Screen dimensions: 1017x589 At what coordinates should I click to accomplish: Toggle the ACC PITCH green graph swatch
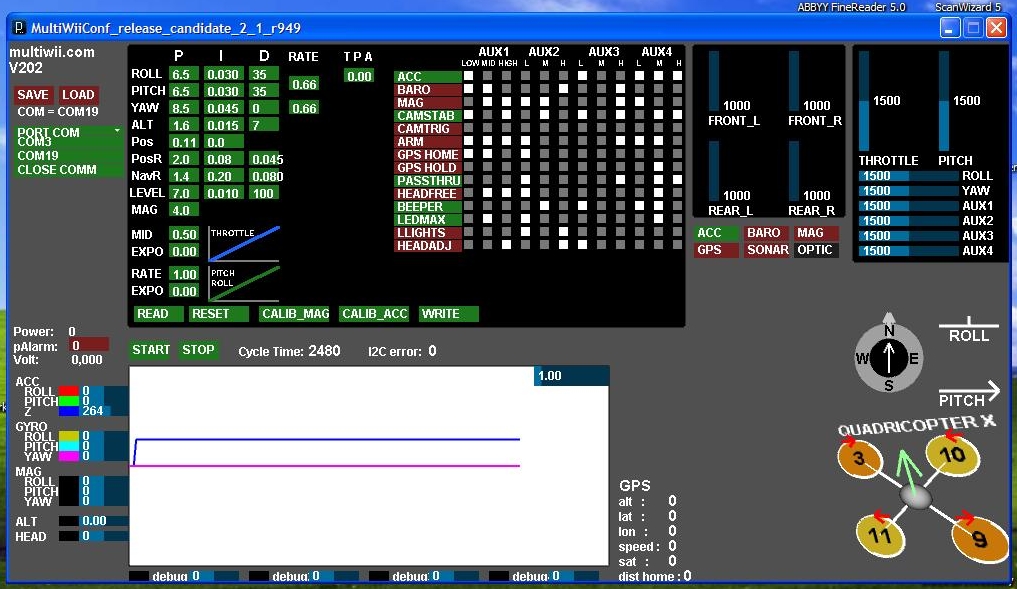68,401
